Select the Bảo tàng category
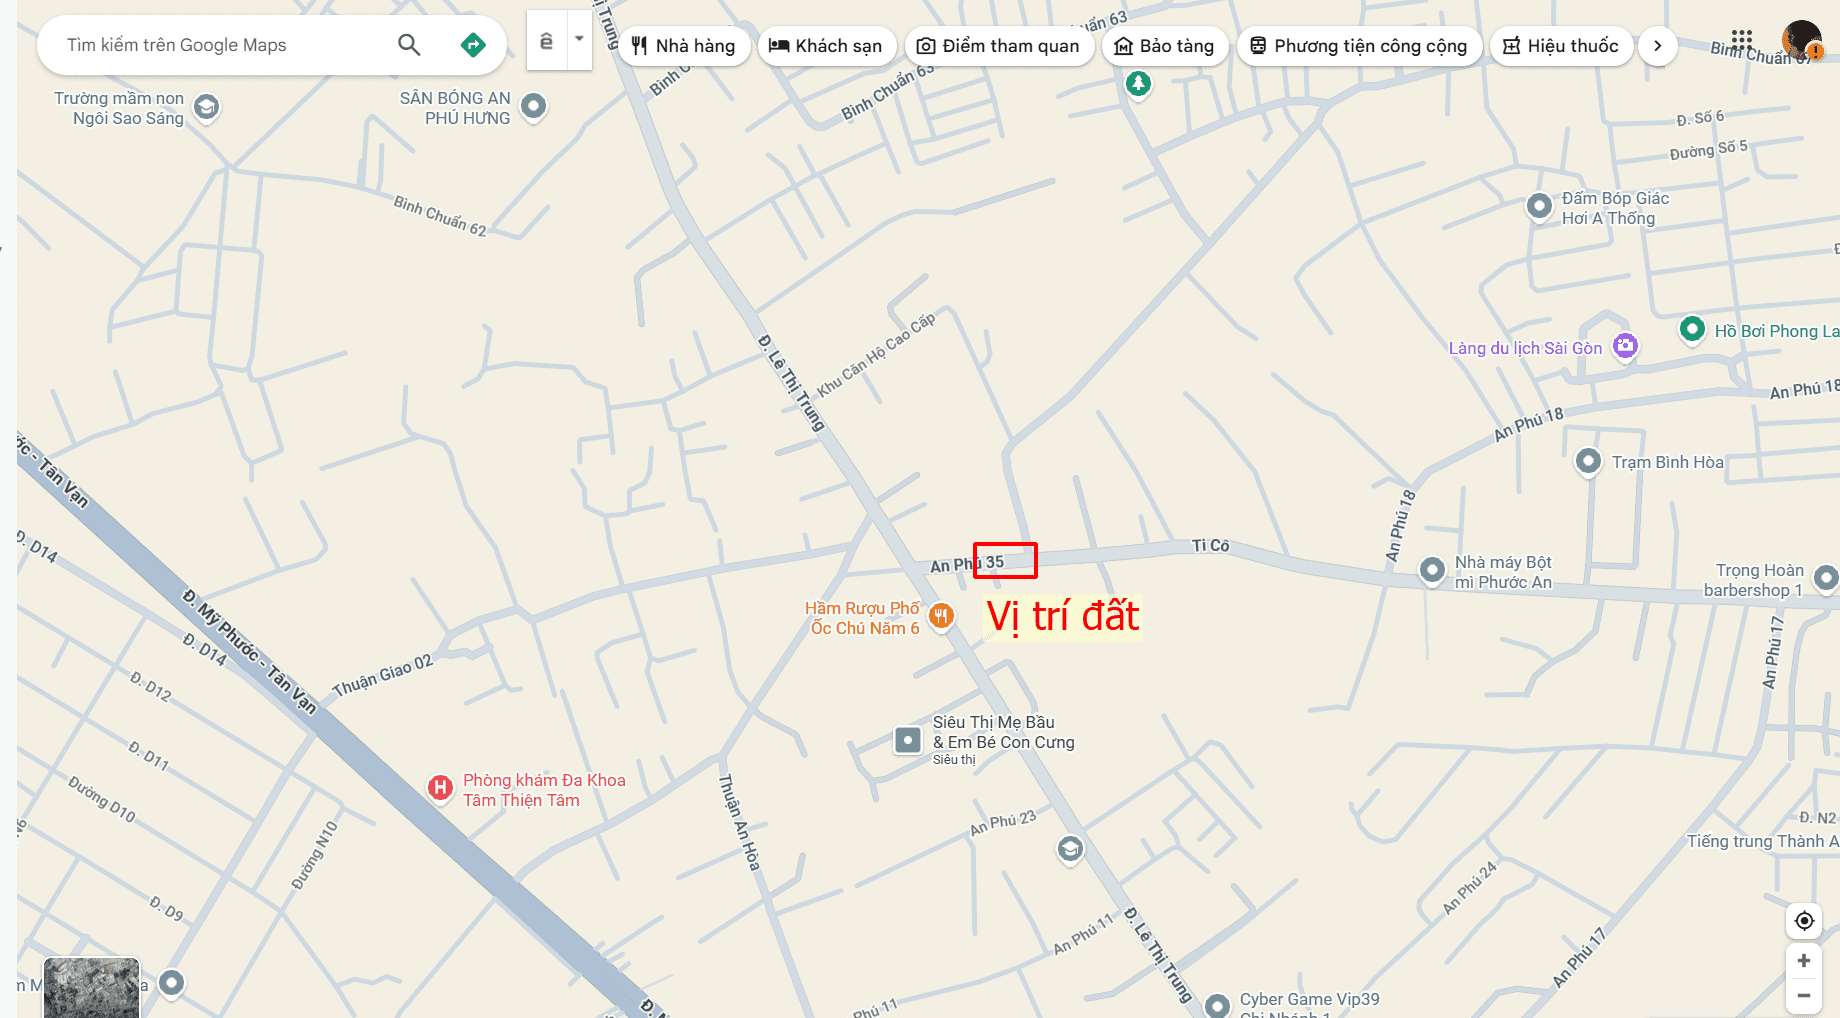Viewport: 1840px width, 1018px height. tap(1164, 46)
